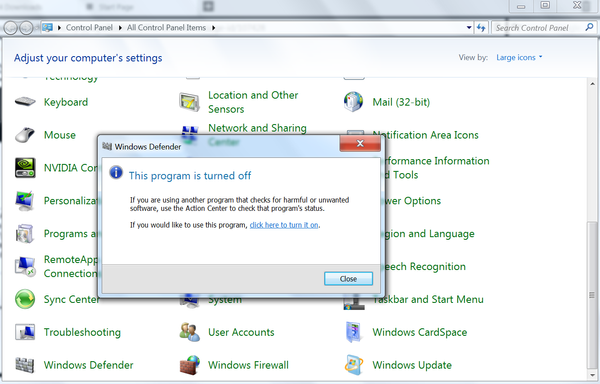Open the Keyboard text link
600x384 pixels.
(x=66, y=102)
